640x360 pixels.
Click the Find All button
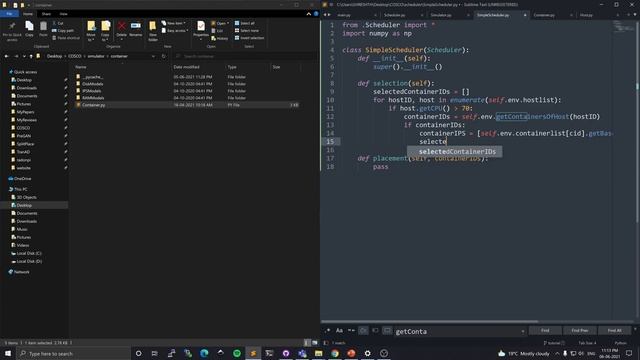pos(614,331)
